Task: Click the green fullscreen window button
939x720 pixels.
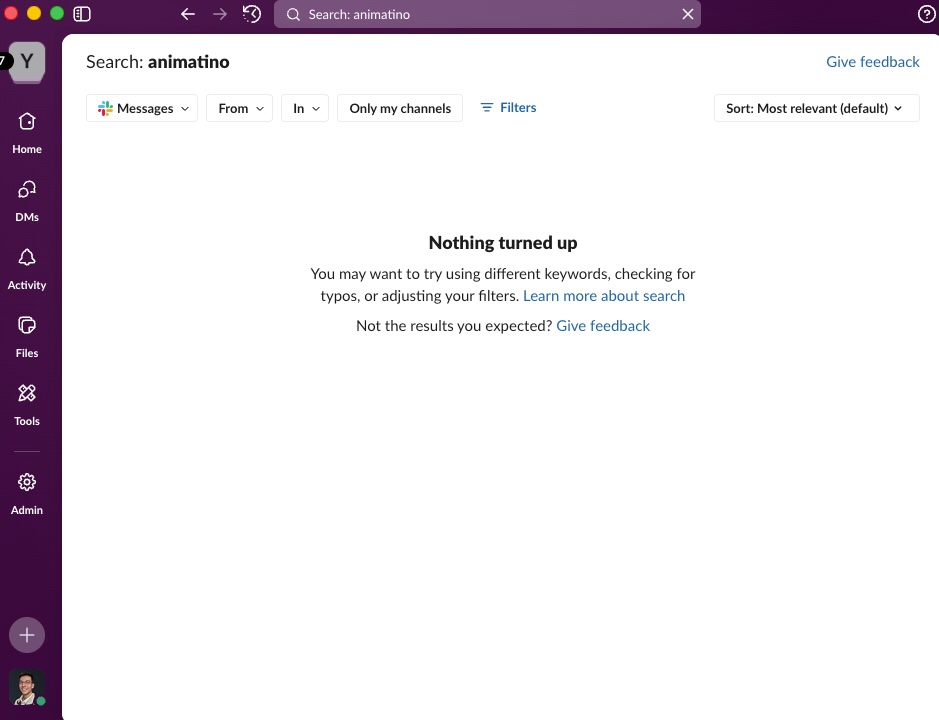Action: coord(57,13)
